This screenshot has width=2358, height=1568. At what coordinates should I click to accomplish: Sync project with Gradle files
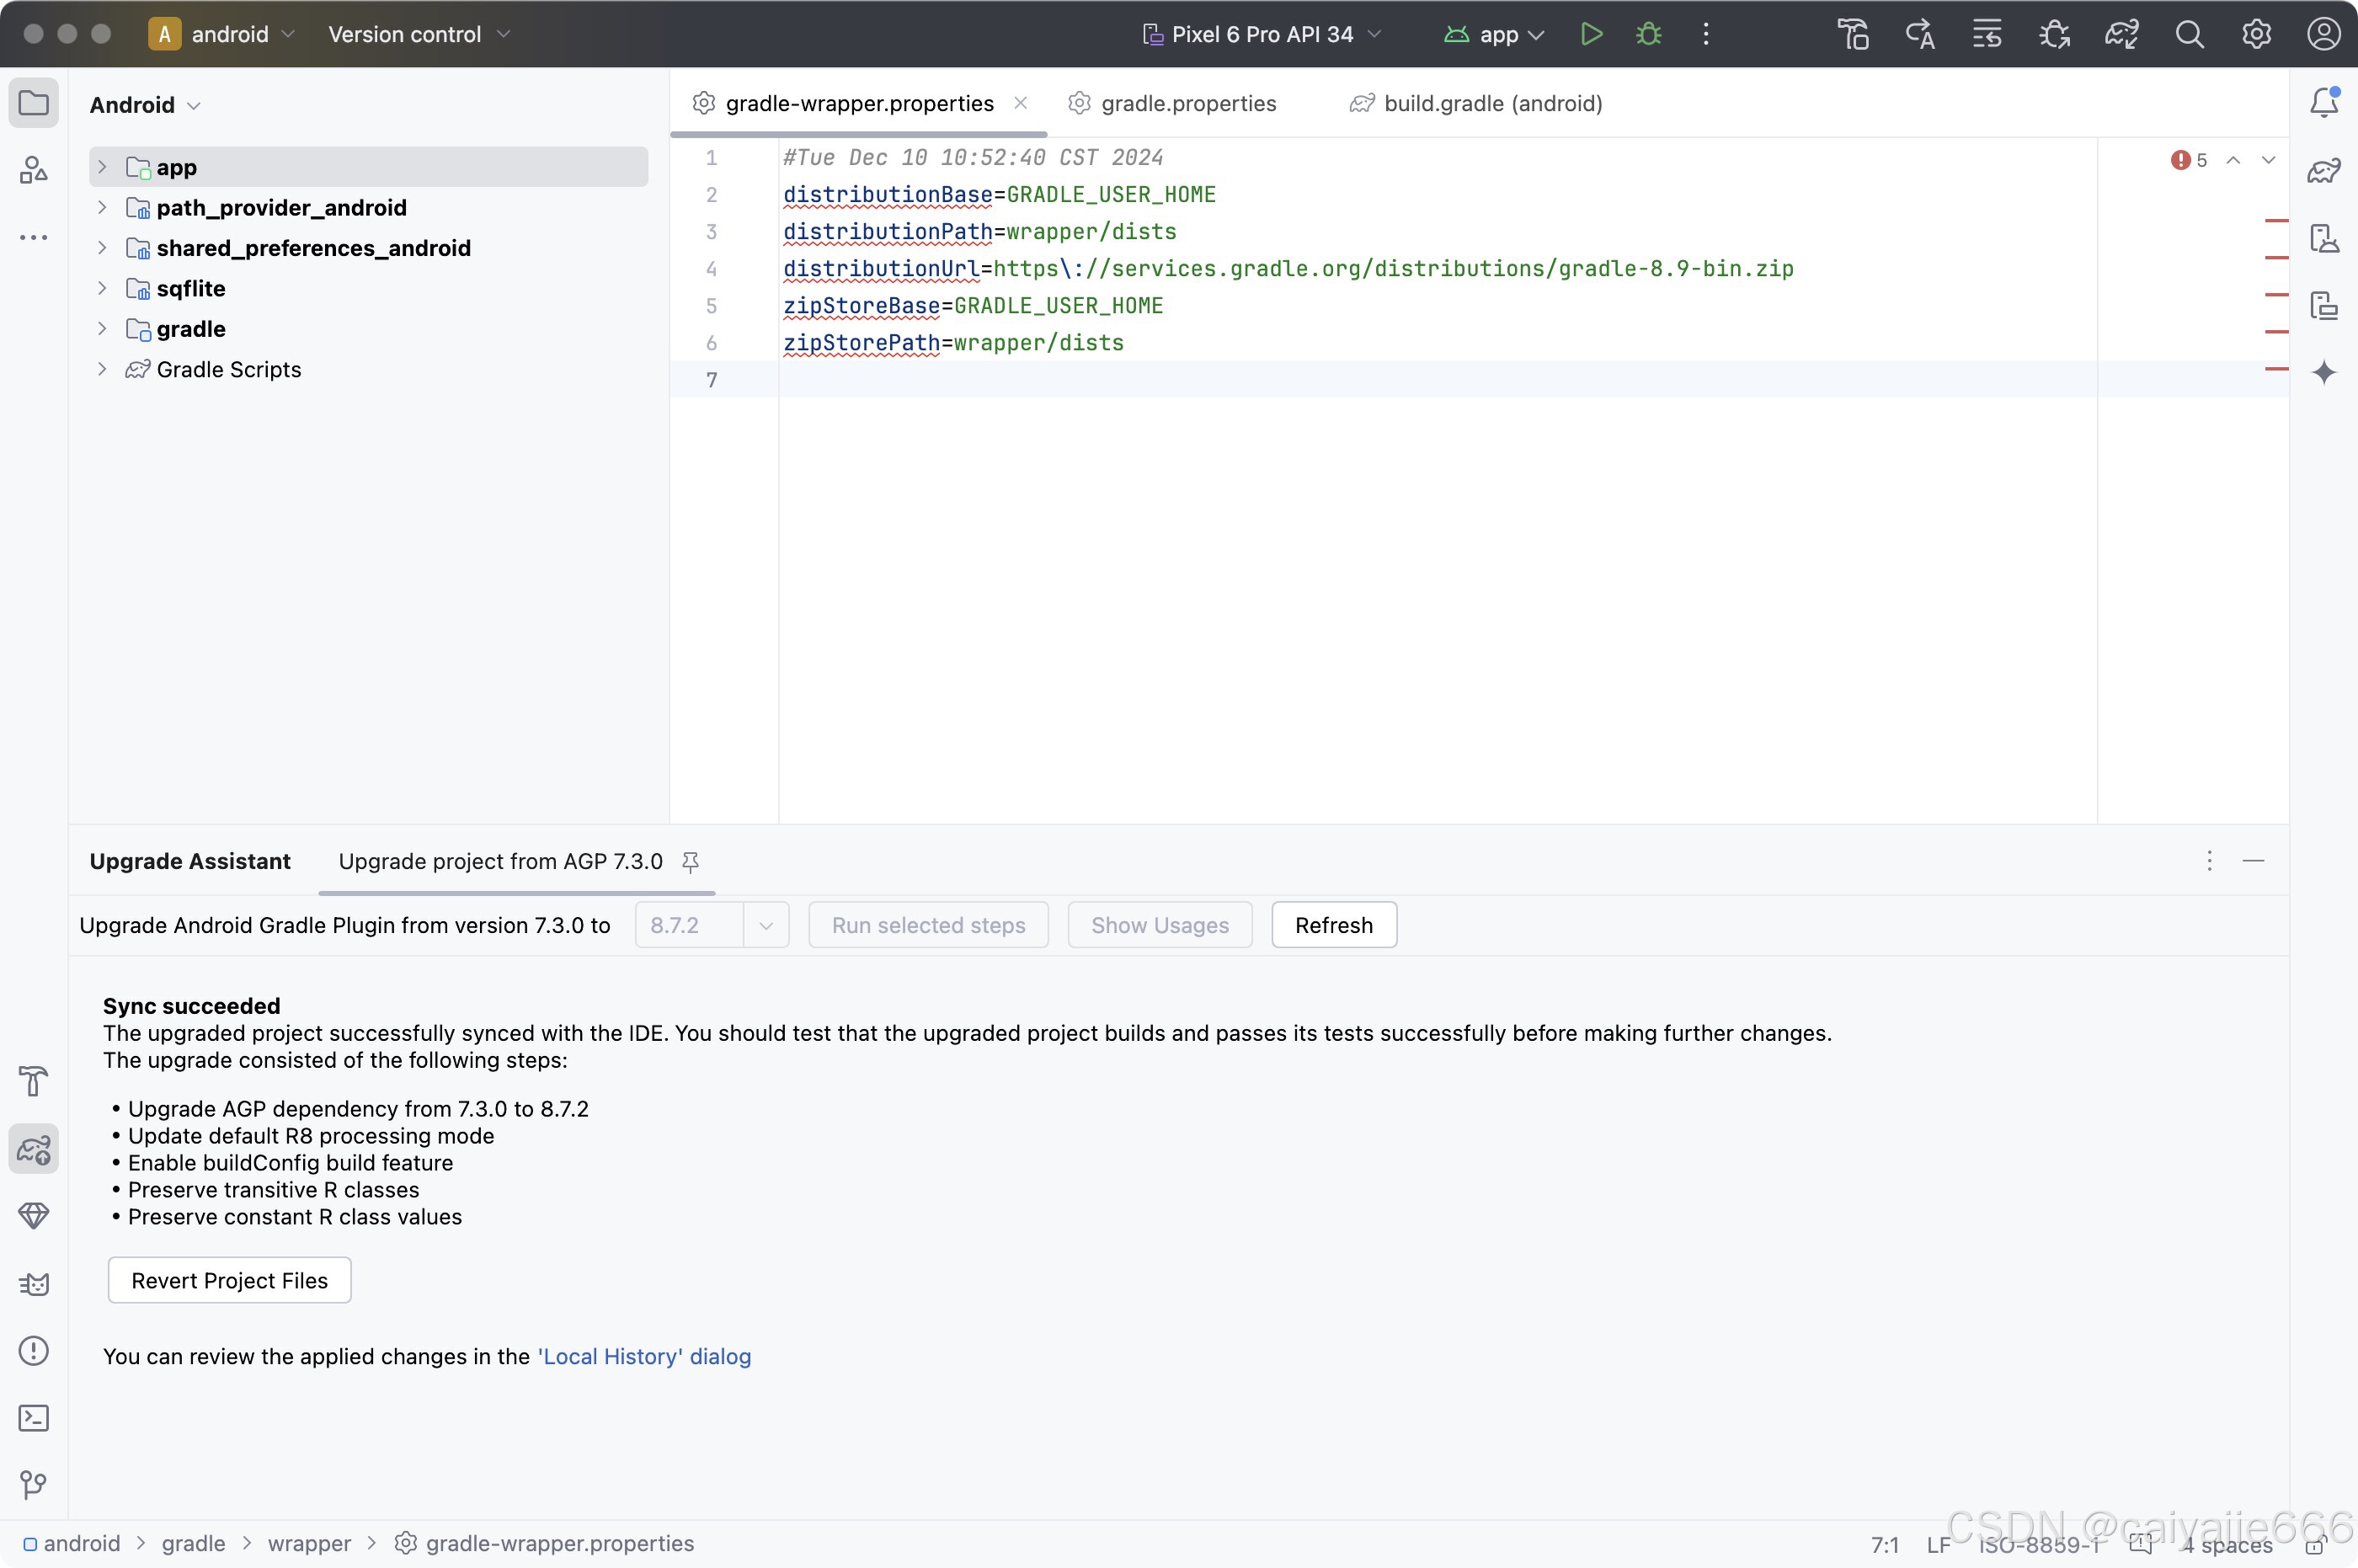2121,34
